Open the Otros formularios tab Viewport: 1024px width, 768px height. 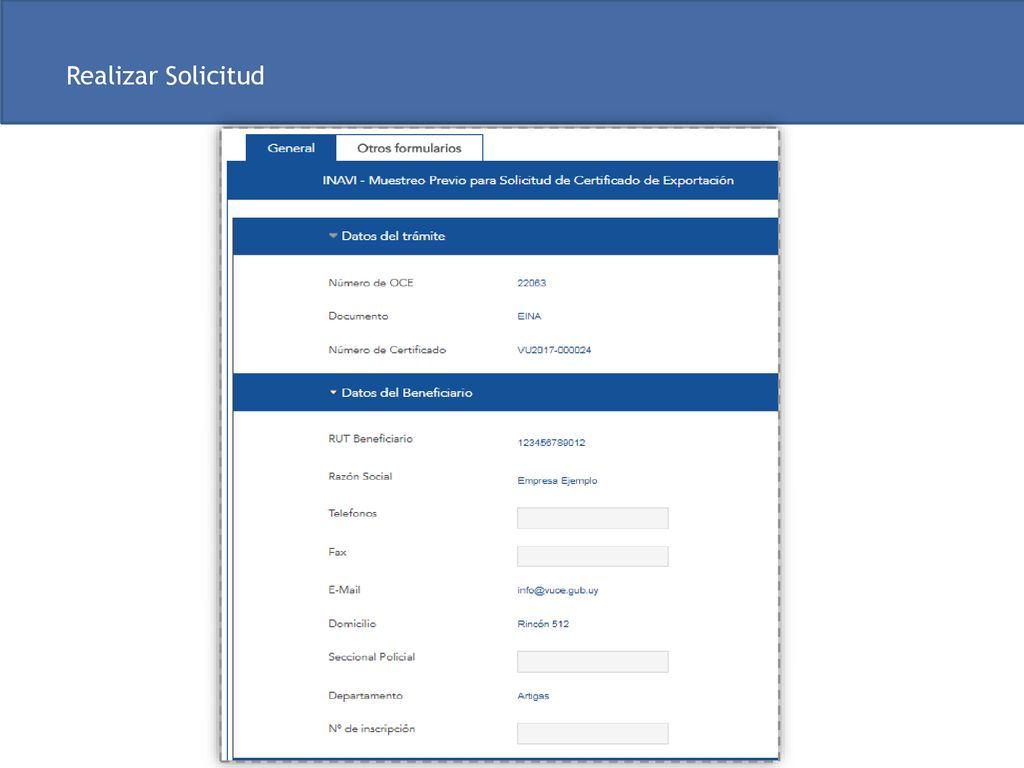tap(409, 148)
